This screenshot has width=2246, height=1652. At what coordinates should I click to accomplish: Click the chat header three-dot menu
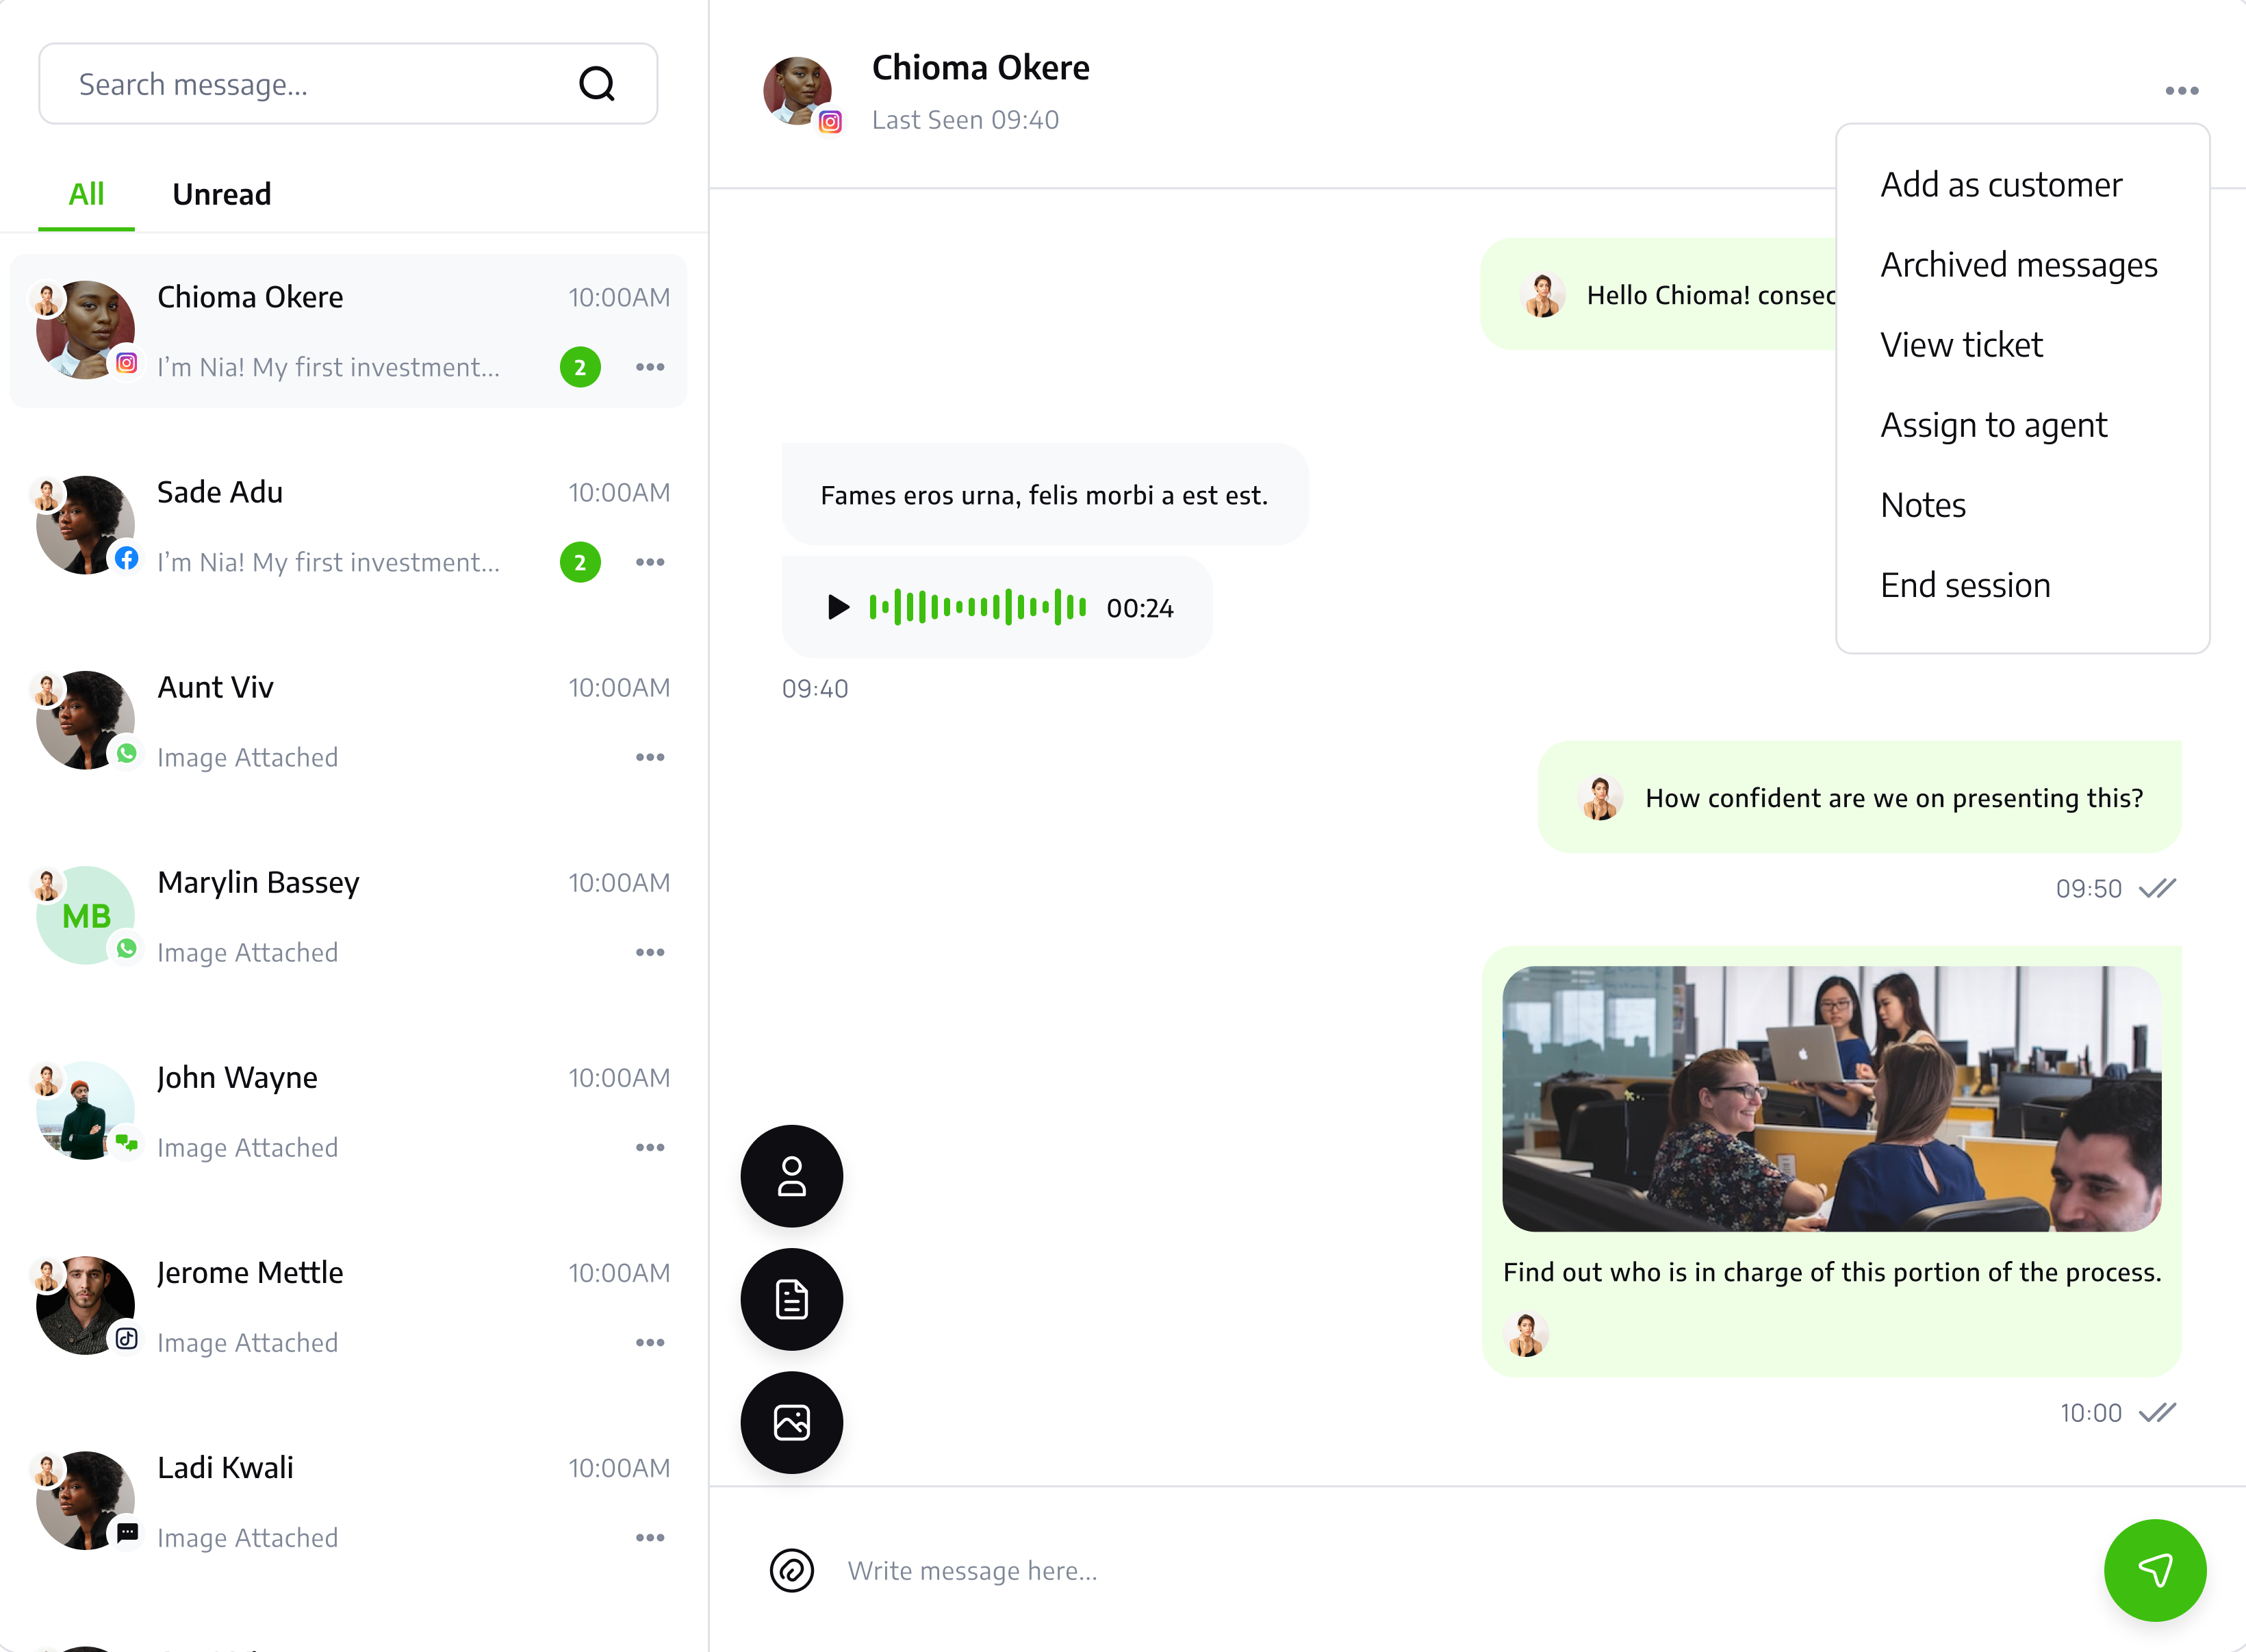[2182, 91]
